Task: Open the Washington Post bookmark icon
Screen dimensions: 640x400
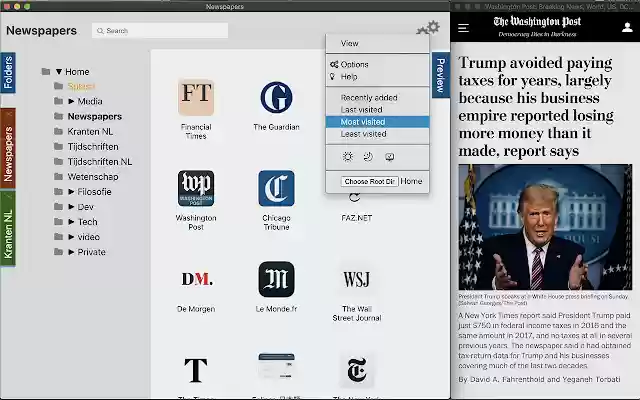Action: 196,188
